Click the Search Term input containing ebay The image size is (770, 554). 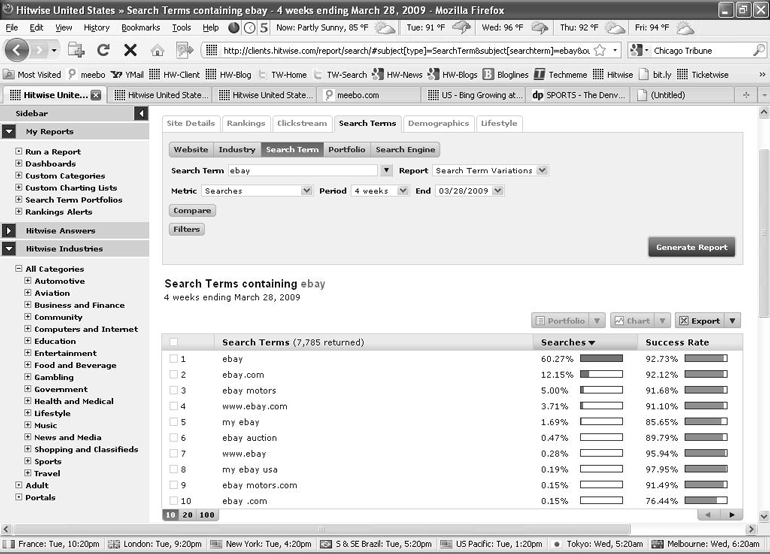tap(303, 170)
